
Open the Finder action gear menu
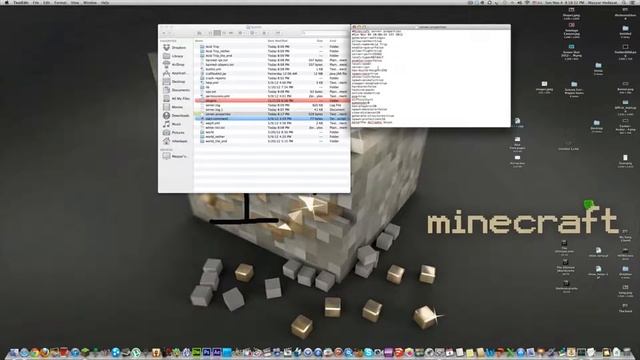[x=241, y=33]
